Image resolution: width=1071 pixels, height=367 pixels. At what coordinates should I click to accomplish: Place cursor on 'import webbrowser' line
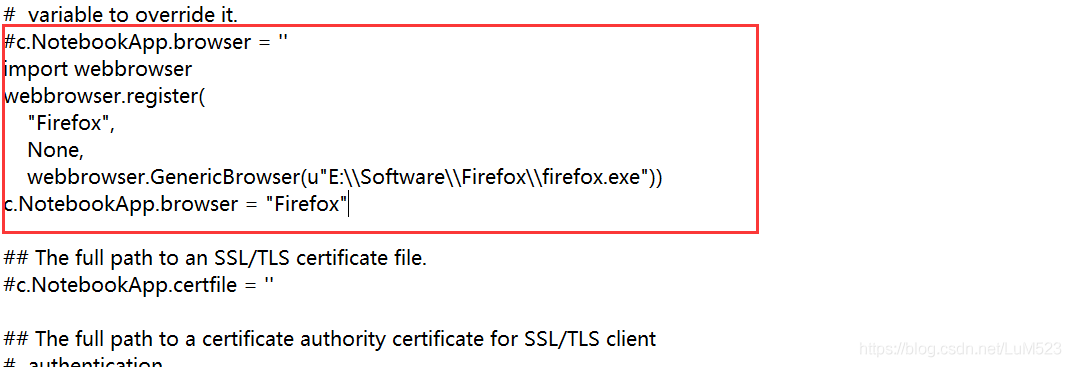click(x=98, y=69)
